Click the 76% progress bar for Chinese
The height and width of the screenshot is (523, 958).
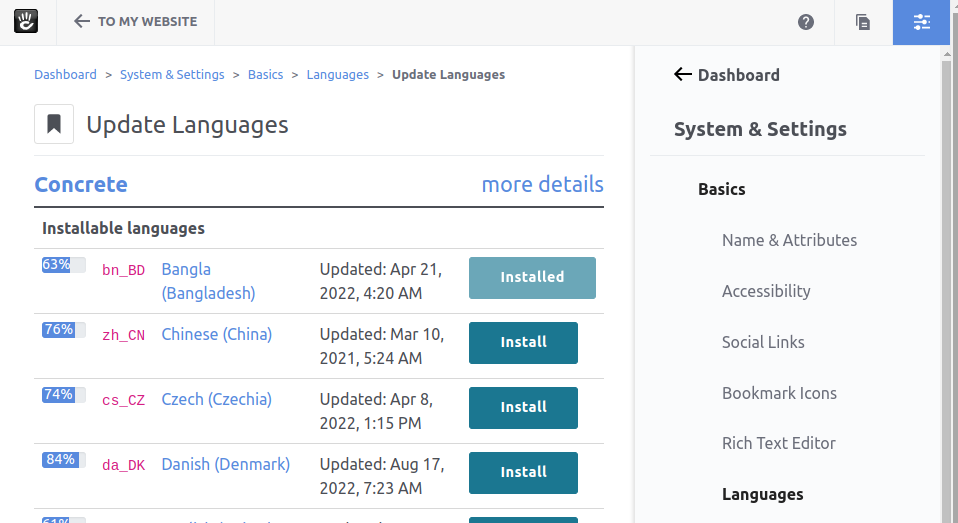(x=64, y=329)
